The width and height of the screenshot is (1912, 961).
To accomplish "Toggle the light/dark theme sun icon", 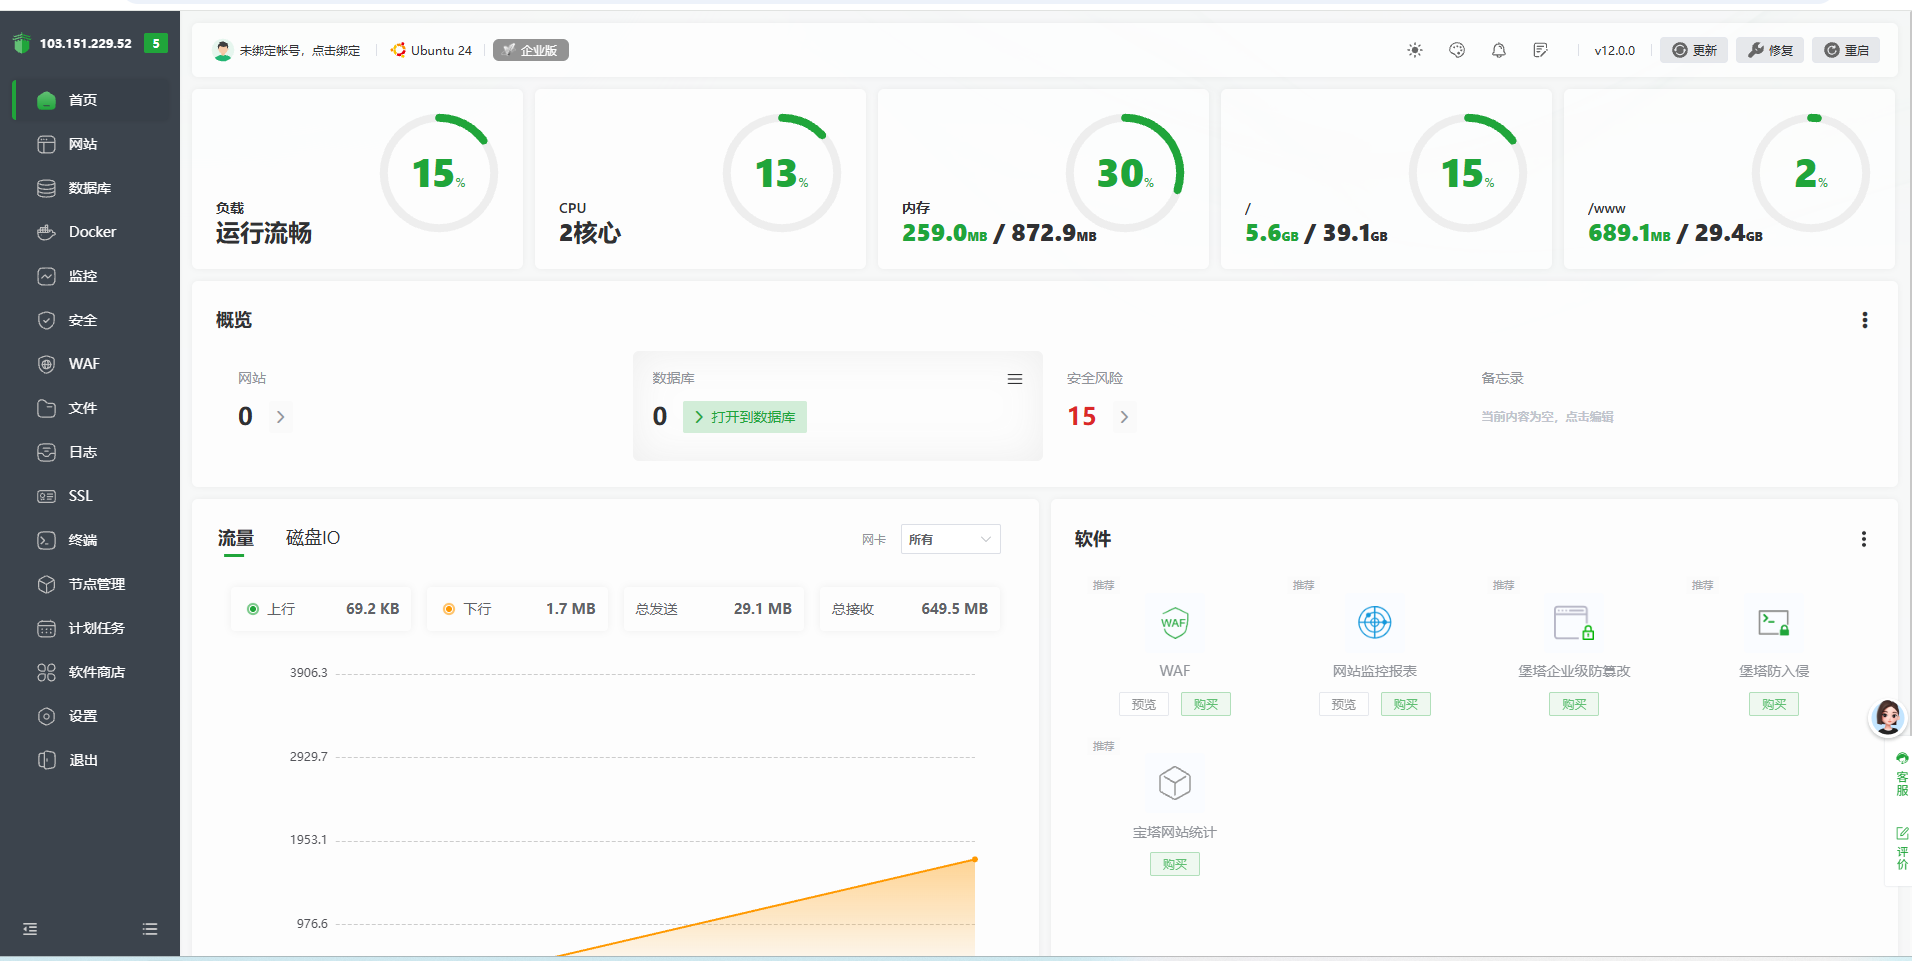I will click(1415, 50).
